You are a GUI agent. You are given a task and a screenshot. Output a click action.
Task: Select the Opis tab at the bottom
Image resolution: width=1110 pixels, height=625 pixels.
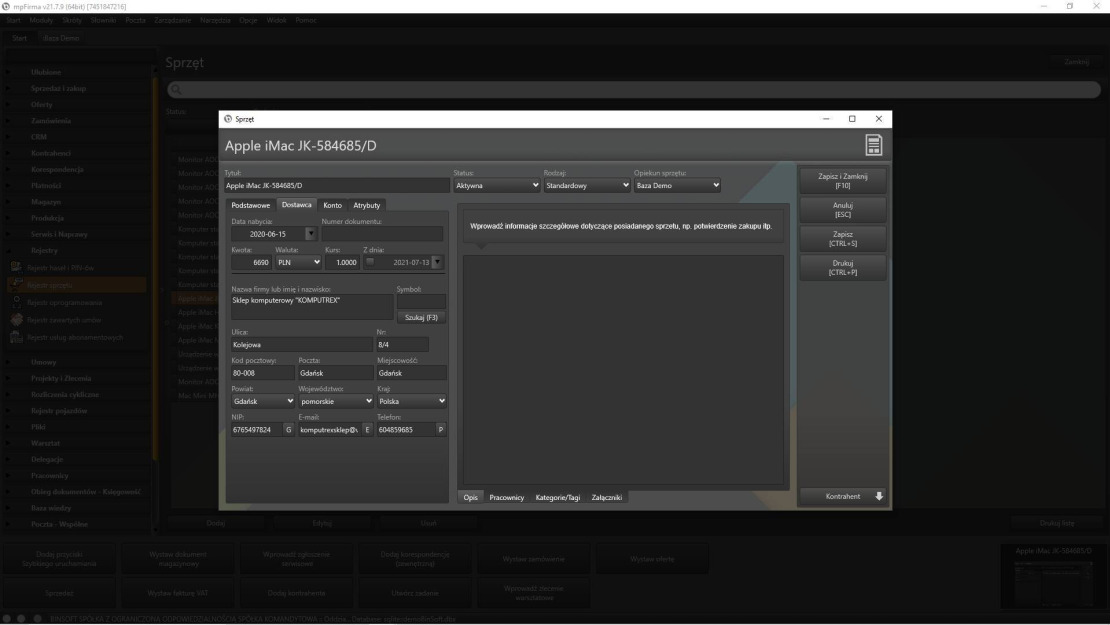[x=471, y=498]
